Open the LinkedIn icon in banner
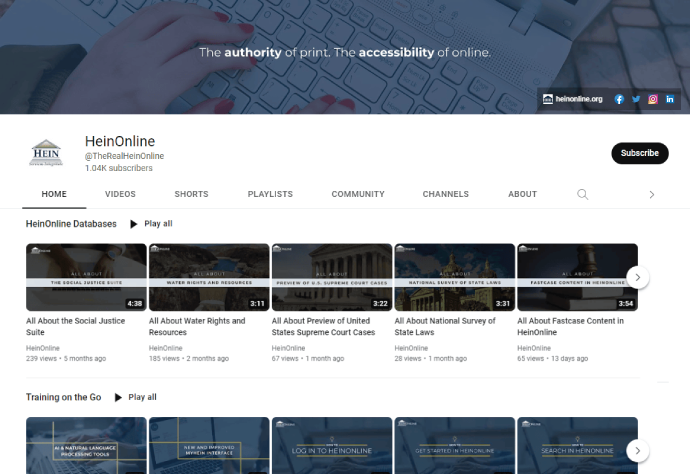690x474 pixels. (670, 99)
